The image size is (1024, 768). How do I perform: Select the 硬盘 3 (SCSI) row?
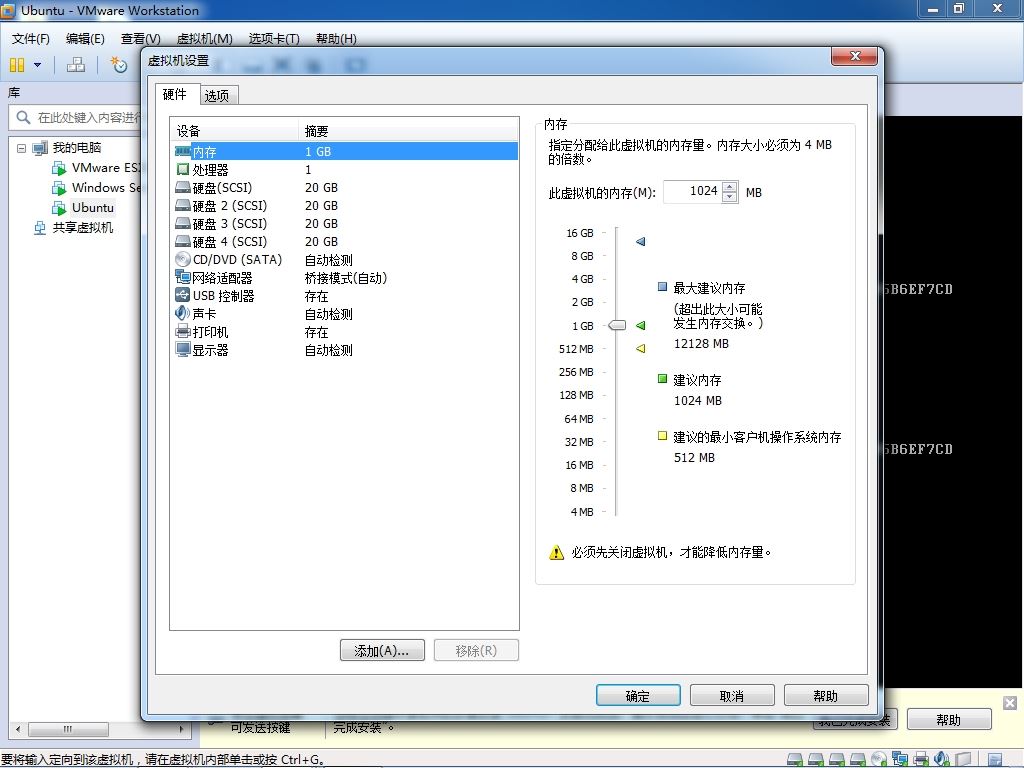tap(344, 224)
